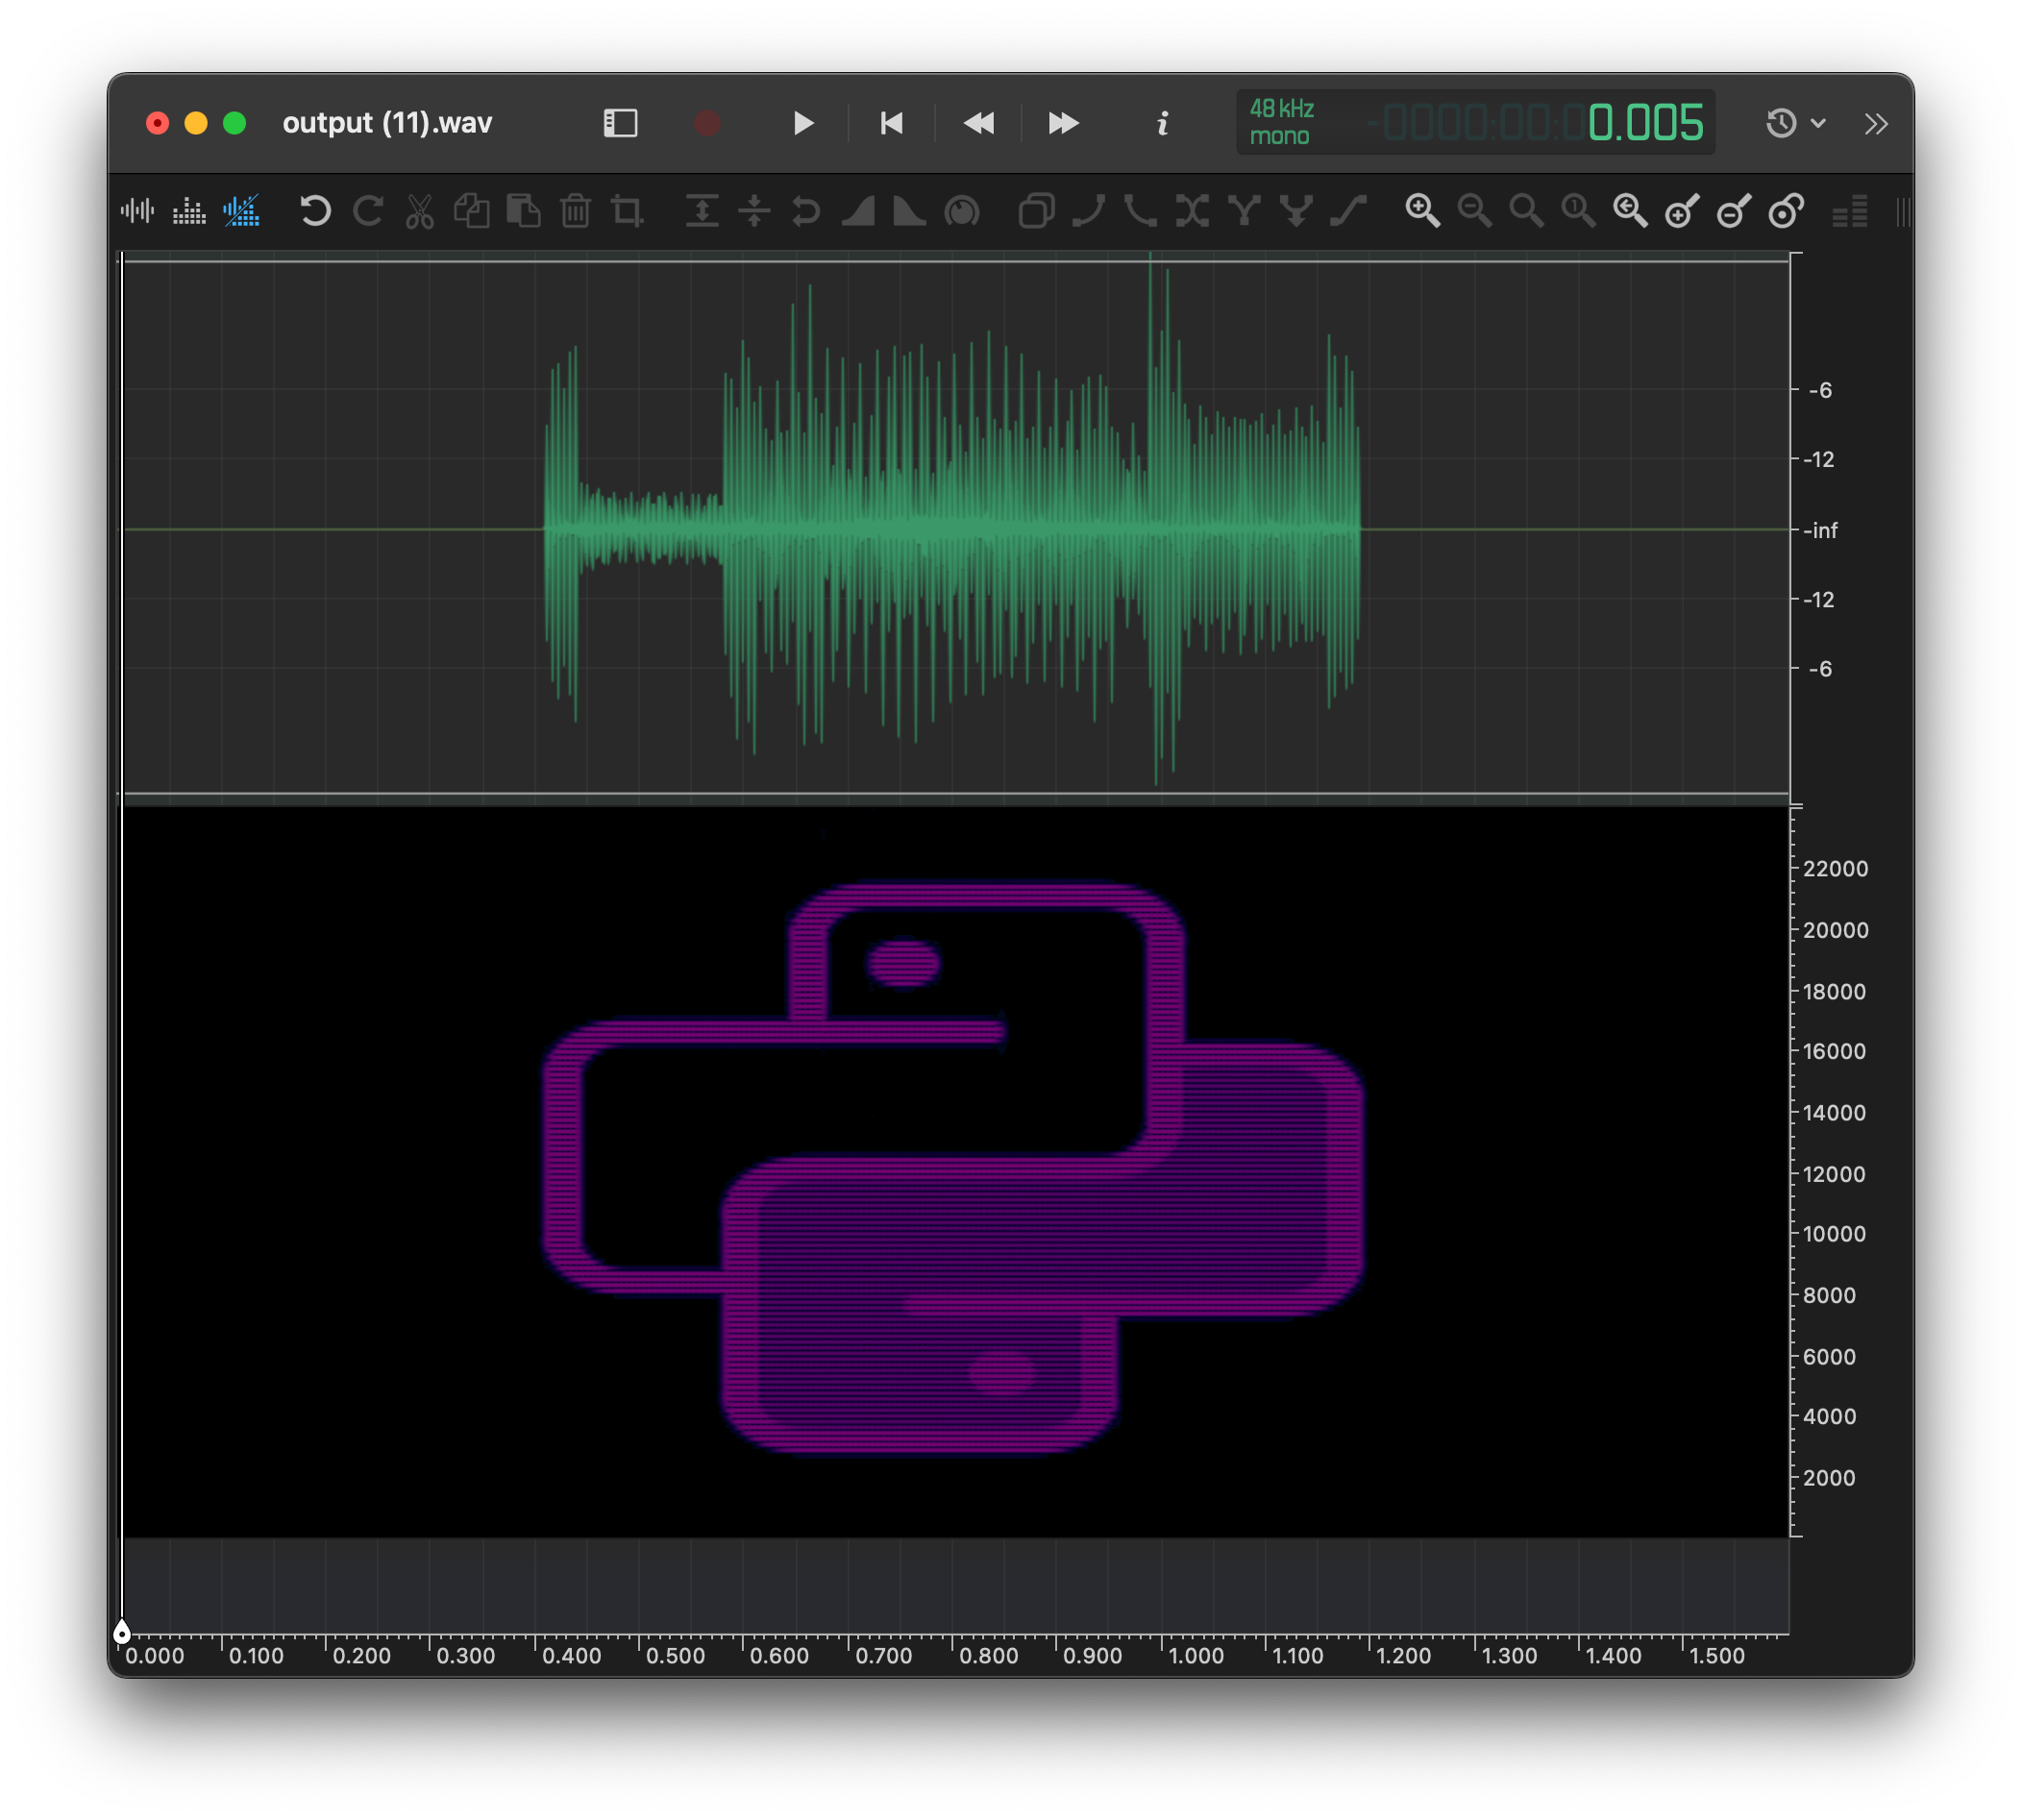The width and height of the screenshot is (2022, 1820).
Task: Click the output (11).wav window title
Action: click(x=387, y=122)
